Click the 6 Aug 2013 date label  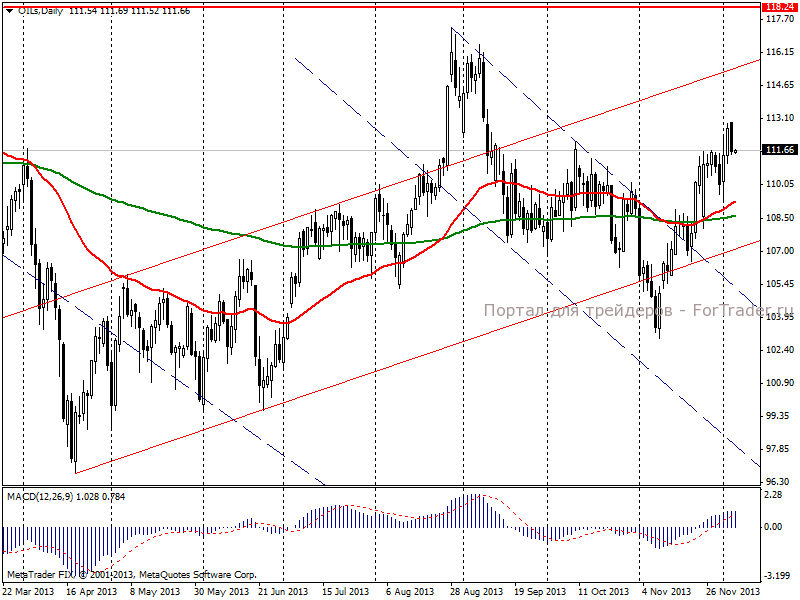click(410, 592)
